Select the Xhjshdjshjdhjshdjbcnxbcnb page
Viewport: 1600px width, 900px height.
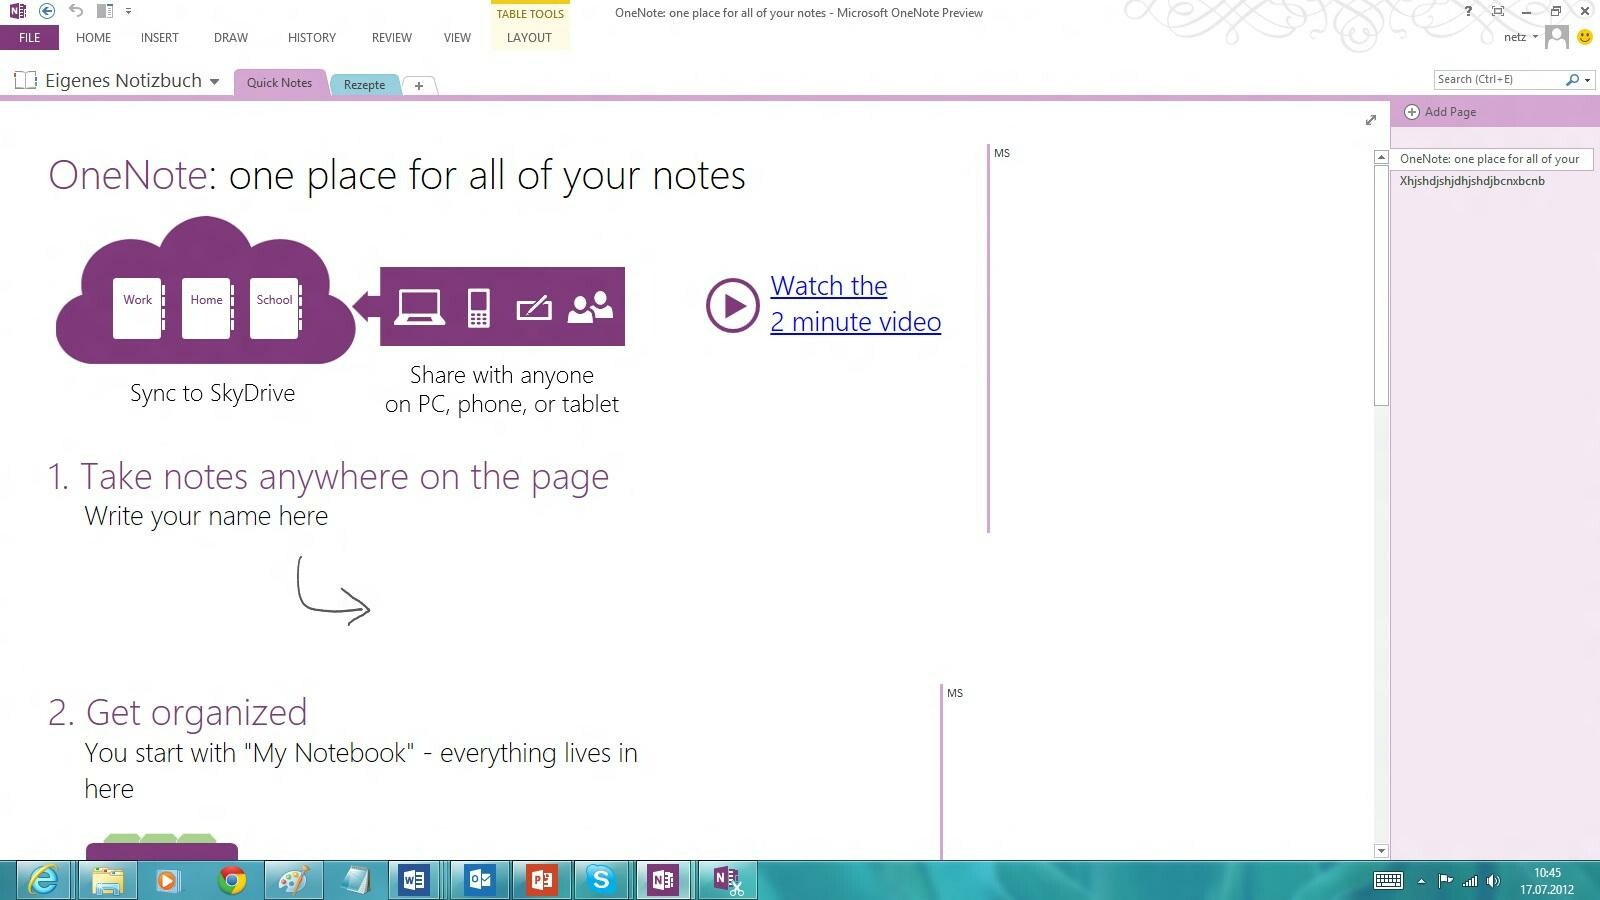pyautogui.click(x=1474, y=181)
